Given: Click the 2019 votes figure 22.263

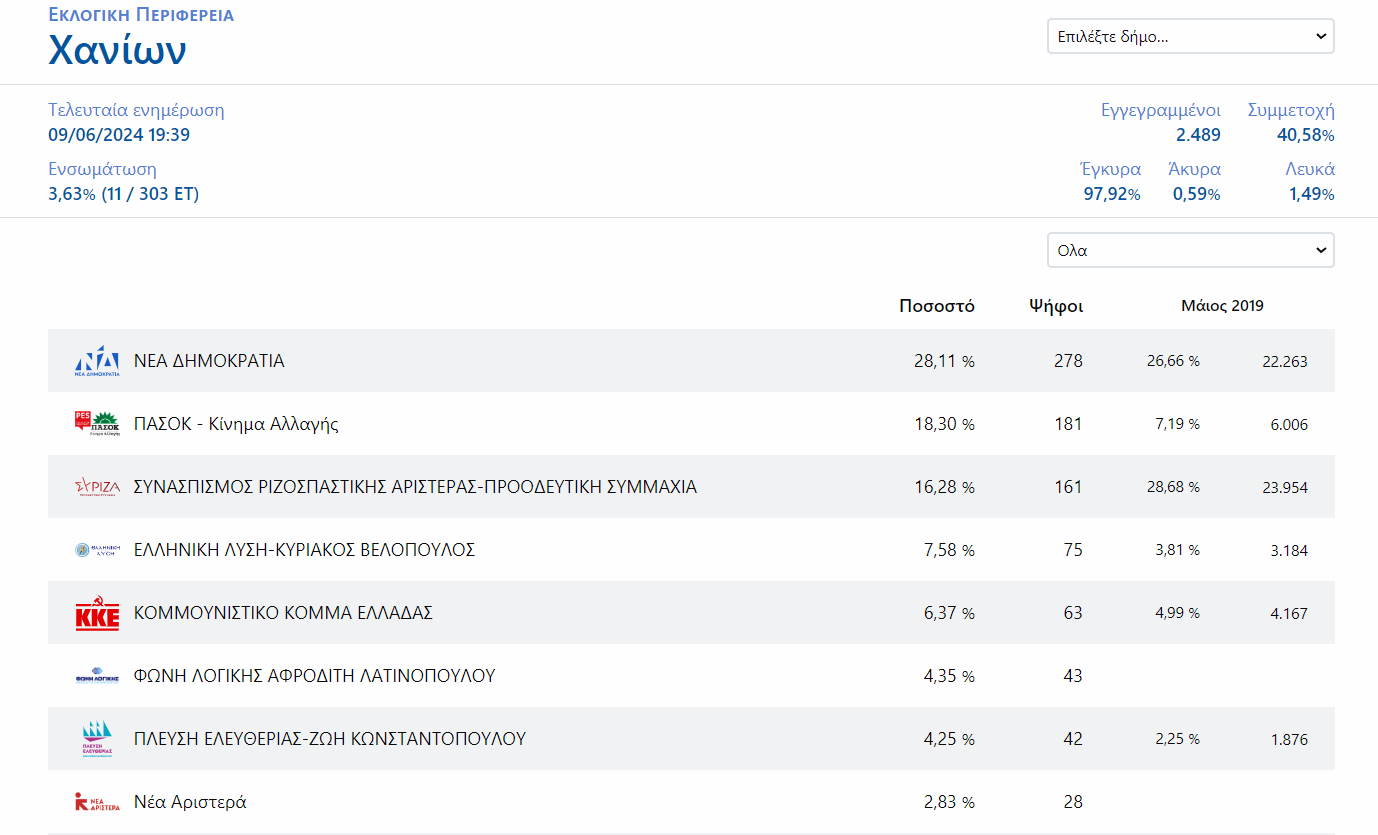Looking at the screenshot, I should tap(1285, 362).
